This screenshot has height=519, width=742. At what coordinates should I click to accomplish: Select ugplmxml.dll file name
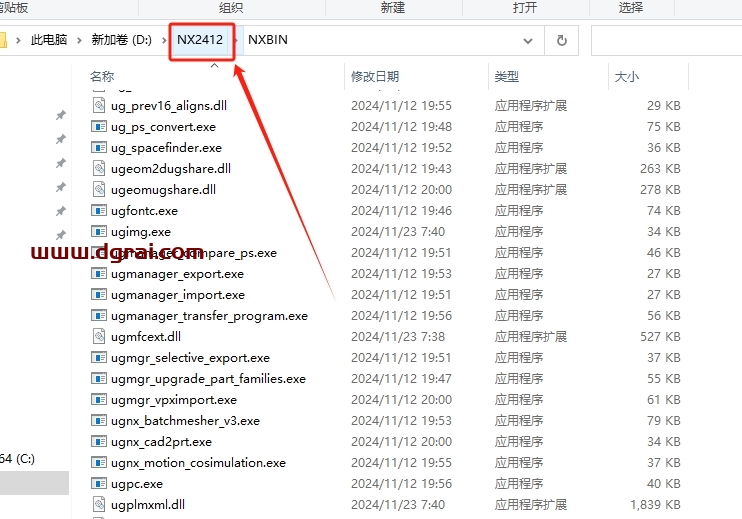[x=148, y=505]
